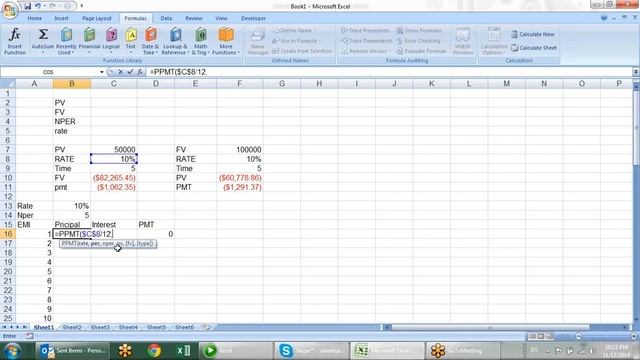
Task: Click the Name Manager button
Action: pyautogui.click(x=258, y=41)
